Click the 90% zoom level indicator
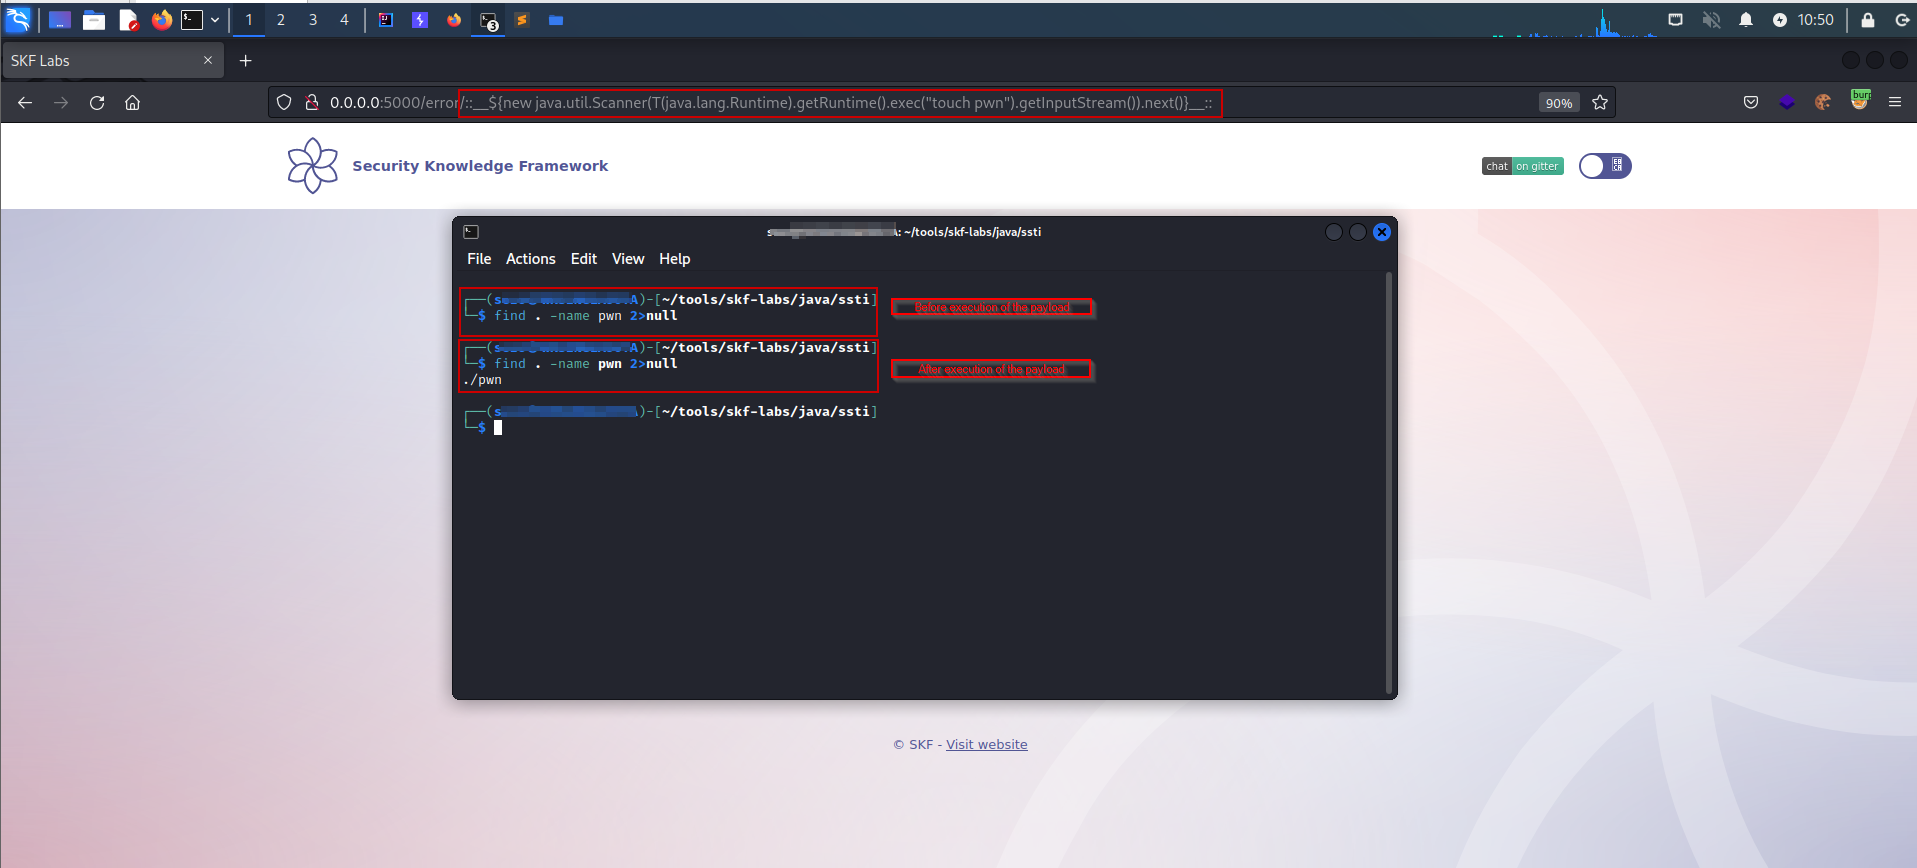Image resolution: width=1917 pixels, height=868 pixels. [x=1558, y=103]
